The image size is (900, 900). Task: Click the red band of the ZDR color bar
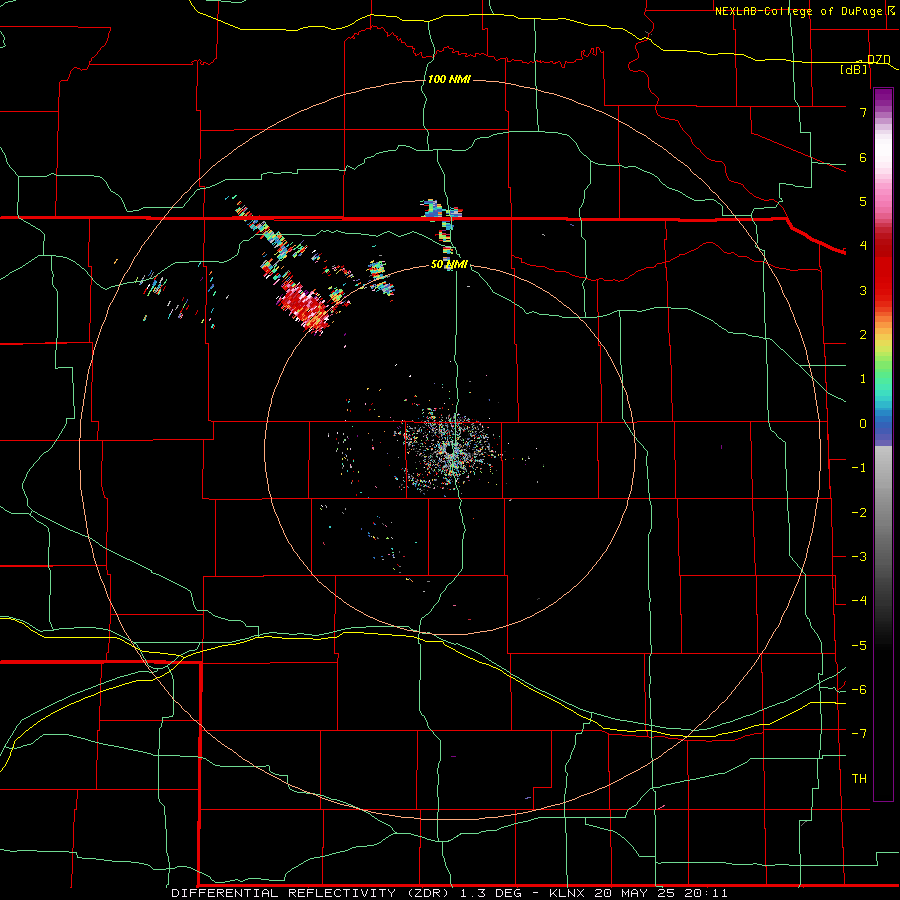pos(883,270)
